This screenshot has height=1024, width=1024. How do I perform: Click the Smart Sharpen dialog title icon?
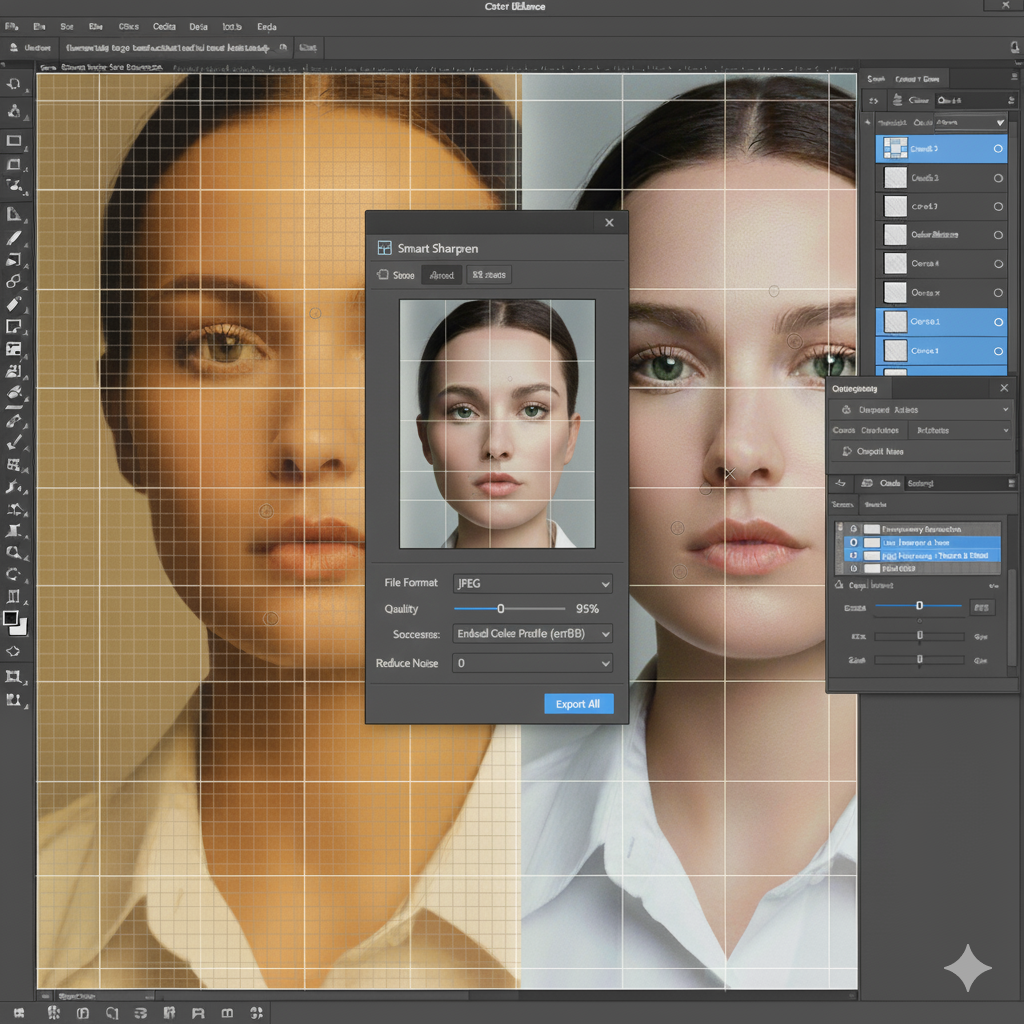coord(383,248)
